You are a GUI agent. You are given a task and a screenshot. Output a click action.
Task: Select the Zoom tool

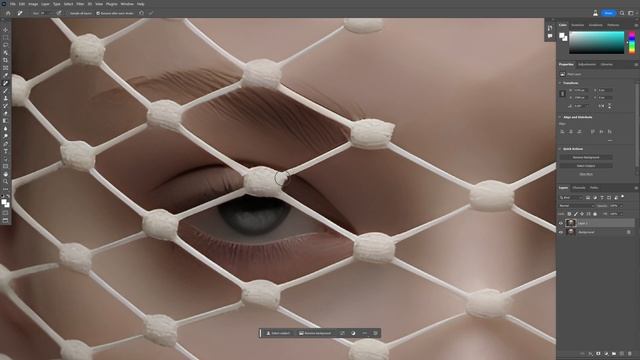pos(5,182)
